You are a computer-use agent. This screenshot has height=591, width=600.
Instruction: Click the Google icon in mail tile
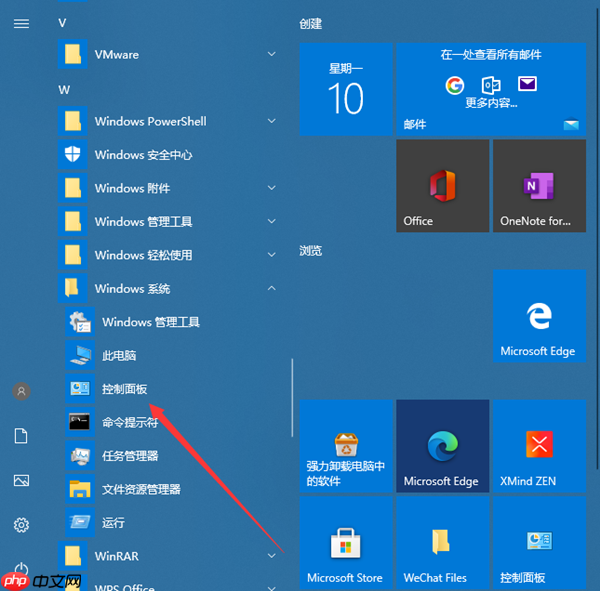pyautogui.click(x=455, y=85)
